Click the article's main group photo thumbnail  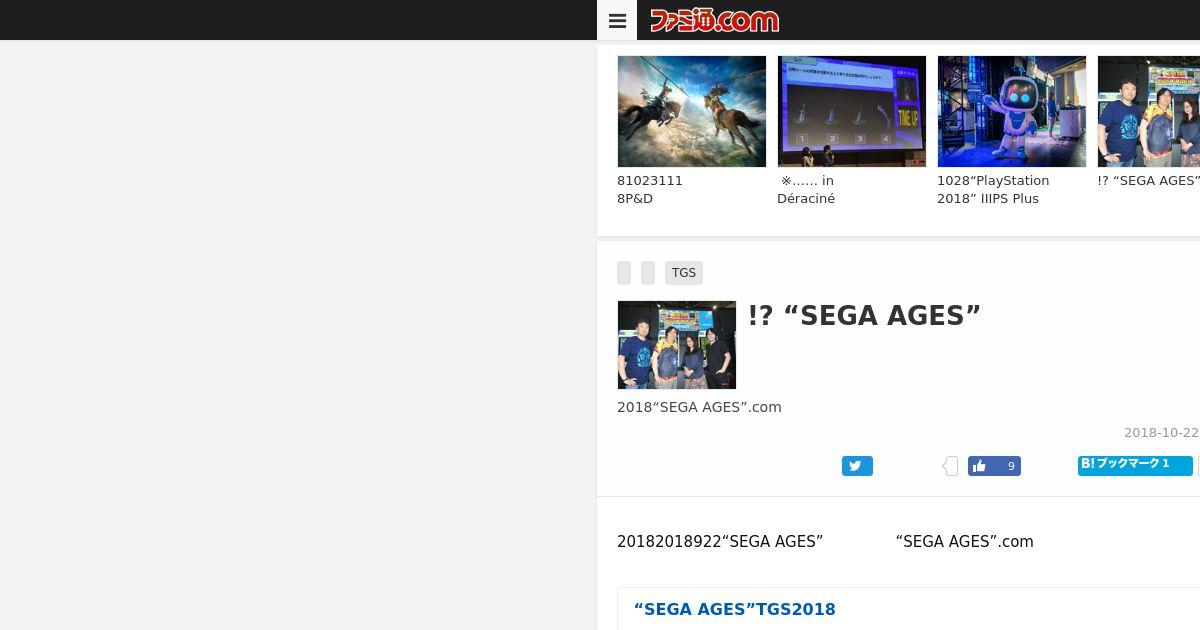(x=677, y=345)
